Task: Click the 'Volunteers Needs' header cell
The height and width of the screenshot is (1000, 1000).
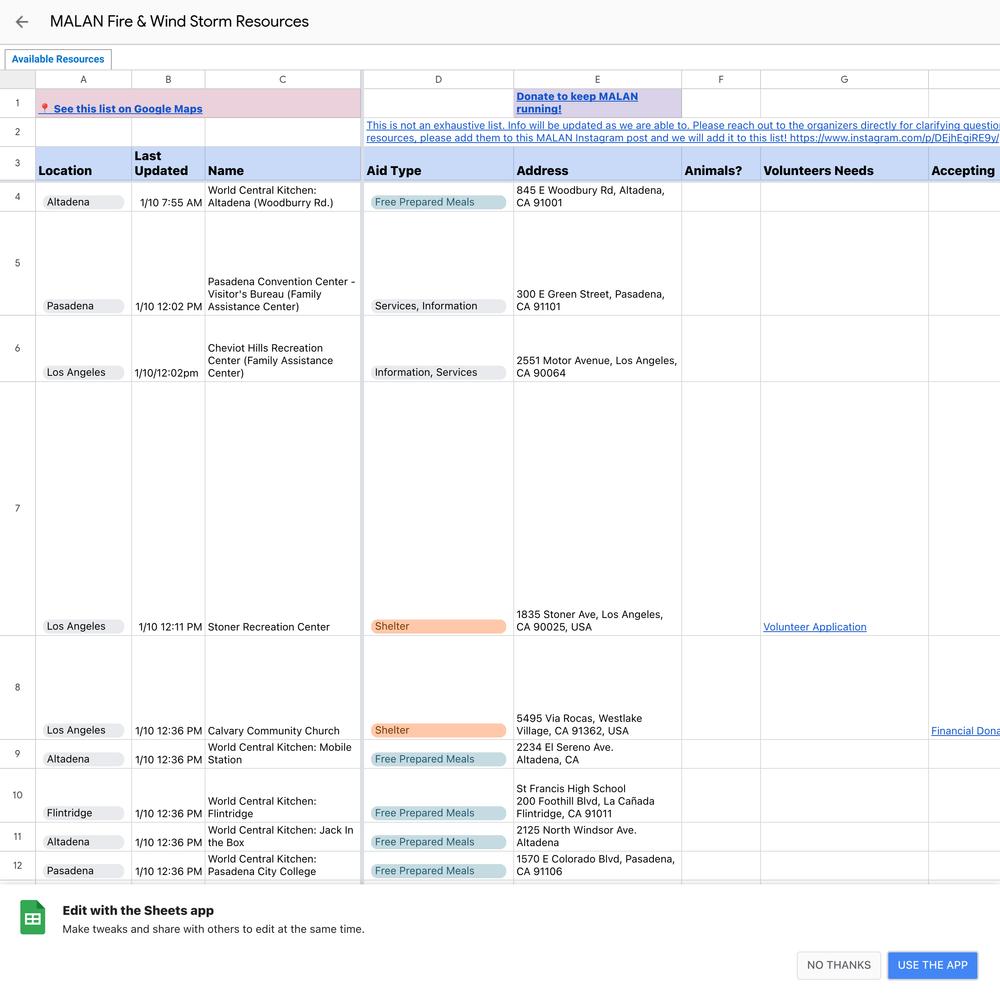Action: [844, 164]
